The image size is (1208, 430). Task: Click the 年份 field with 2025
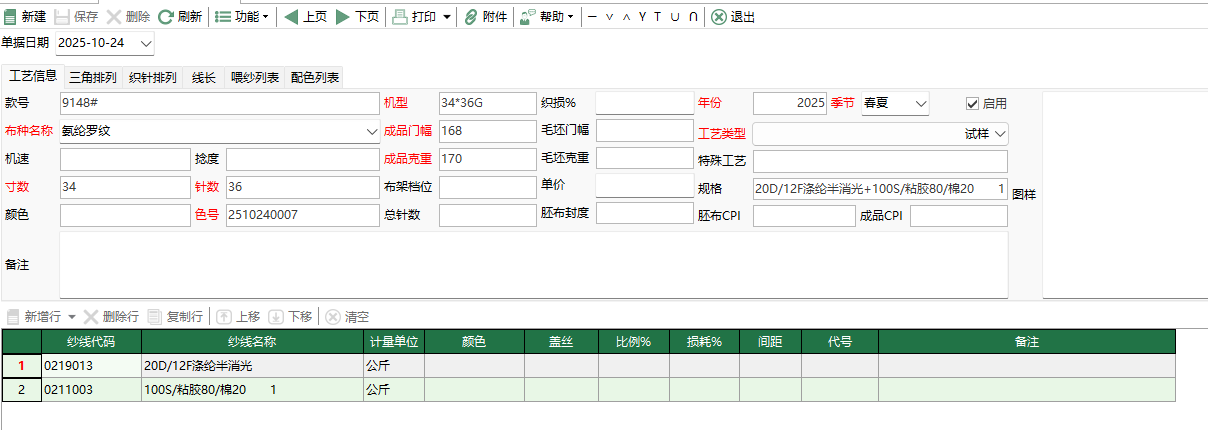pos(790,103)
